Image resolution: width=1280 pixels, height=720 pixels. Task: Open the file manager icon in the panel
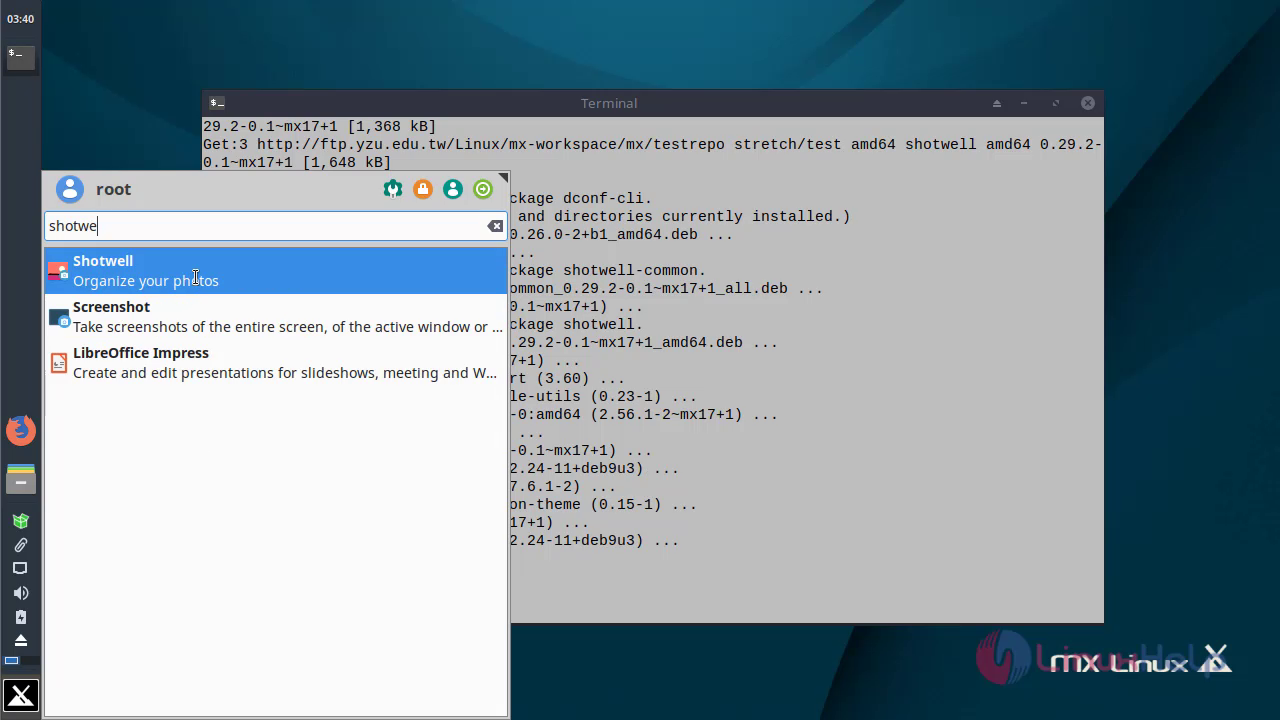click(x=21, y=479)
